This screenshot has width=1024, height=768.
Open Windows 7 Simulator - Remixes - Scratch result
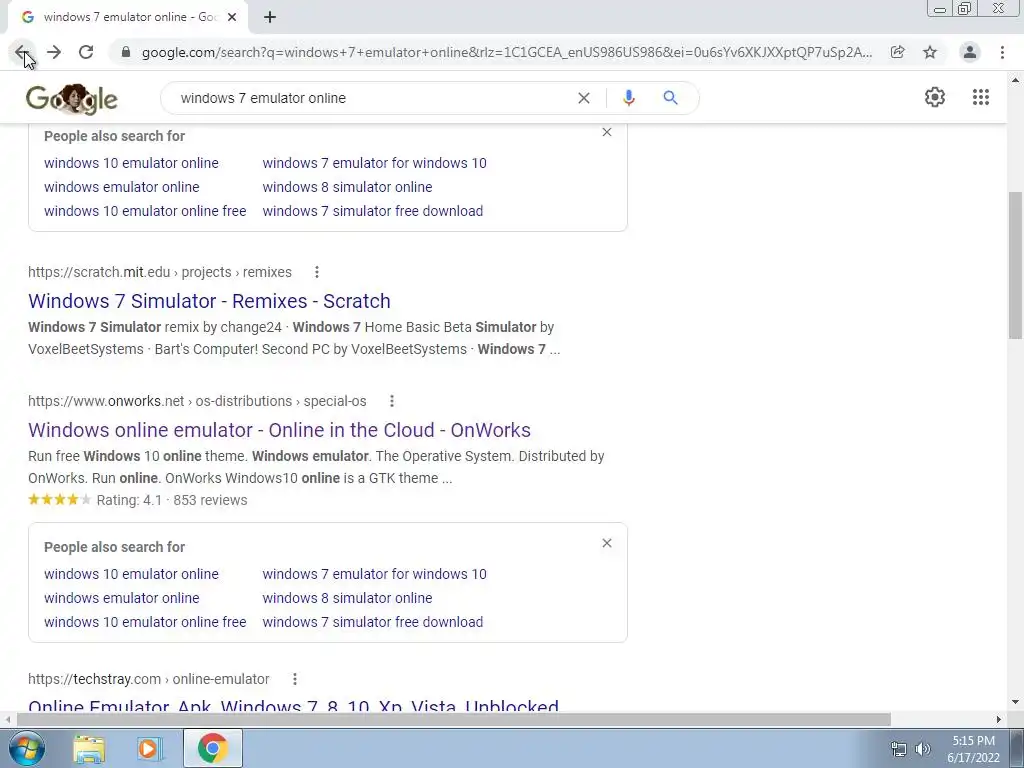[x=209, y=301]
